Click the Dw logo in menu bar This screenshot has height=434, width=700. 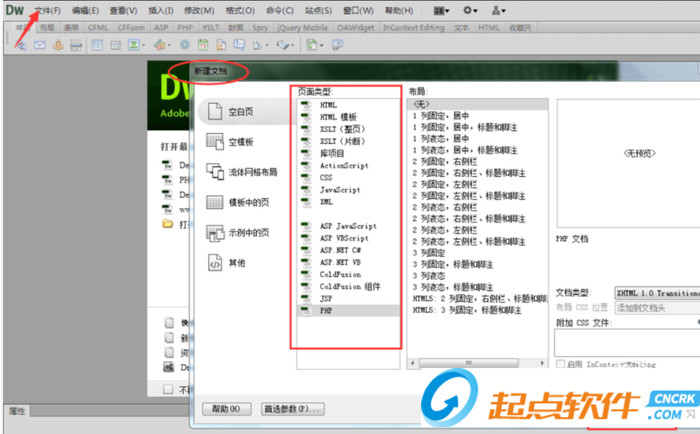pos(15,10)
